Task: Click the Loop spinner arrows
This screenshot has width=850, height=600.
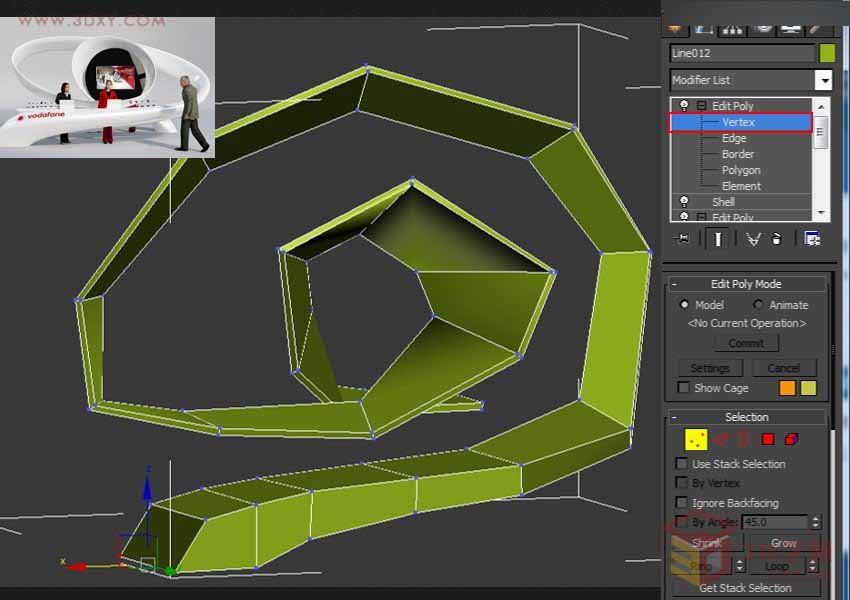Action: point(812,566)
